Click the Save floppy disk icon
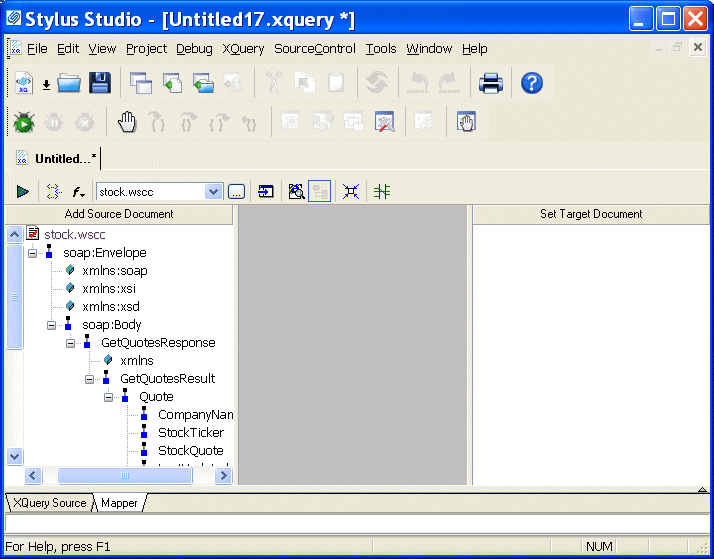The image size is (714, 559). click(x=100, y=83)
